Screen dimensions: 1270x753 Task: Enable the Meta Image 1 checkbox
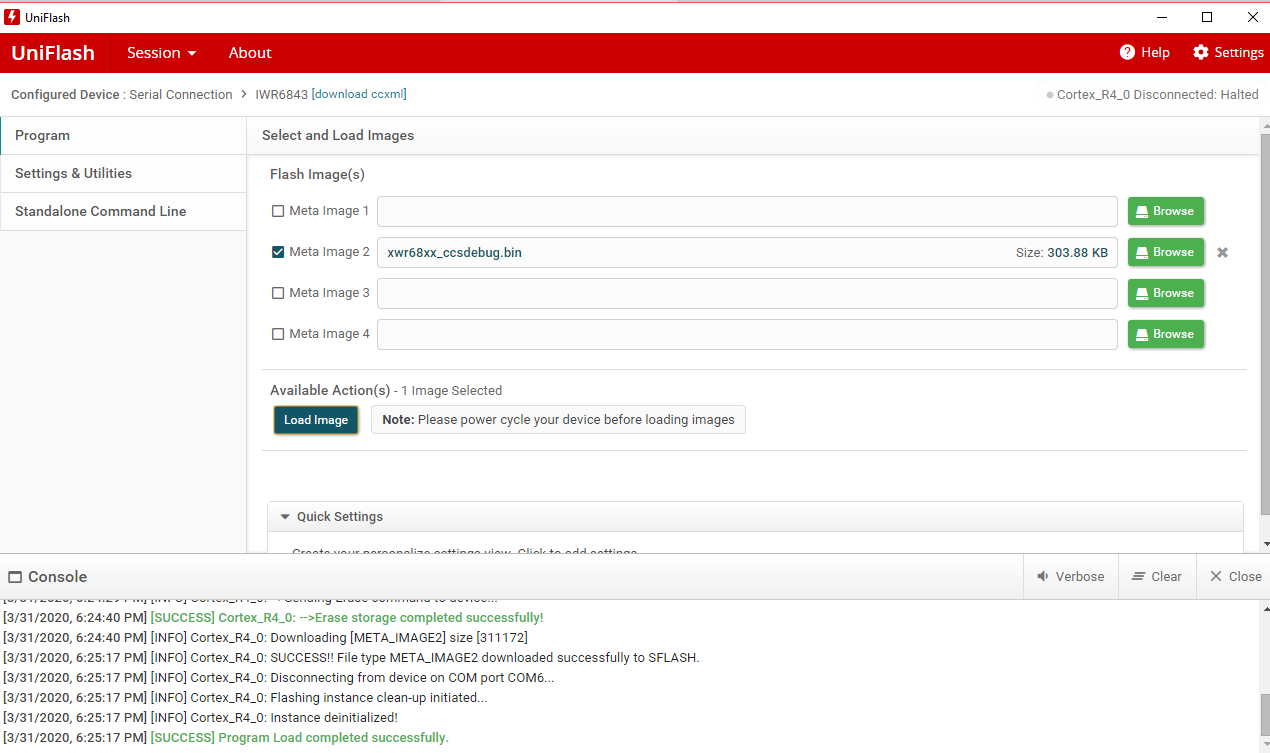click(x=278, y=211)
